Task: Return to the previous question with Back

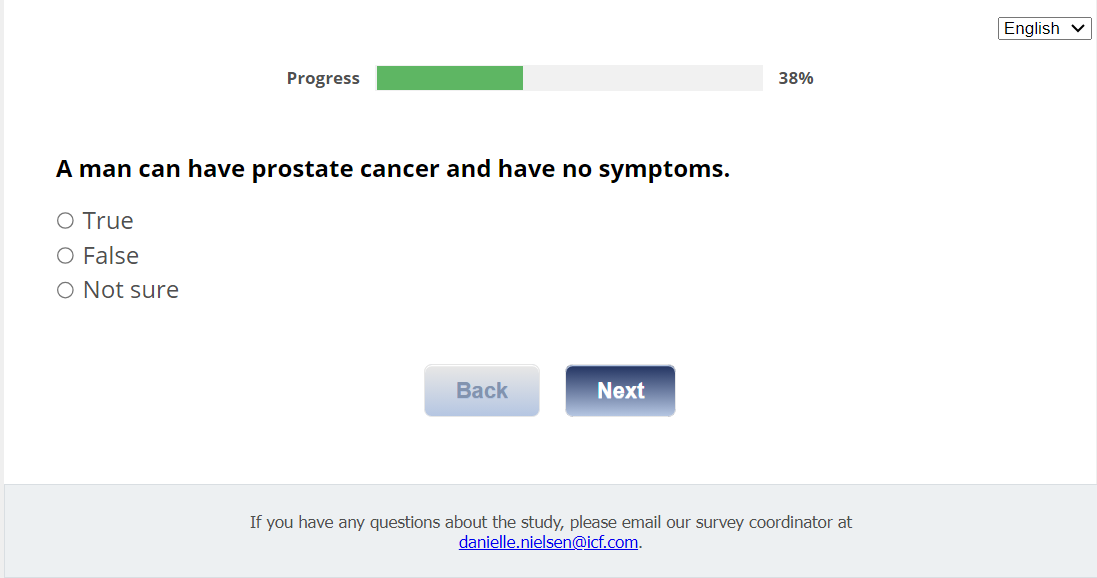Action: tap(482, 391)
